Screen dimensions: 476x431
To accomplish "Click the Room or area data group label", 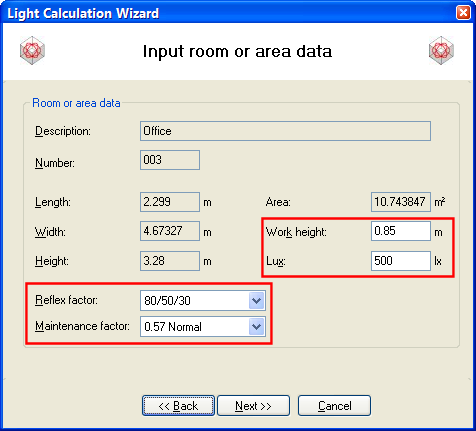I will (76, 103).
